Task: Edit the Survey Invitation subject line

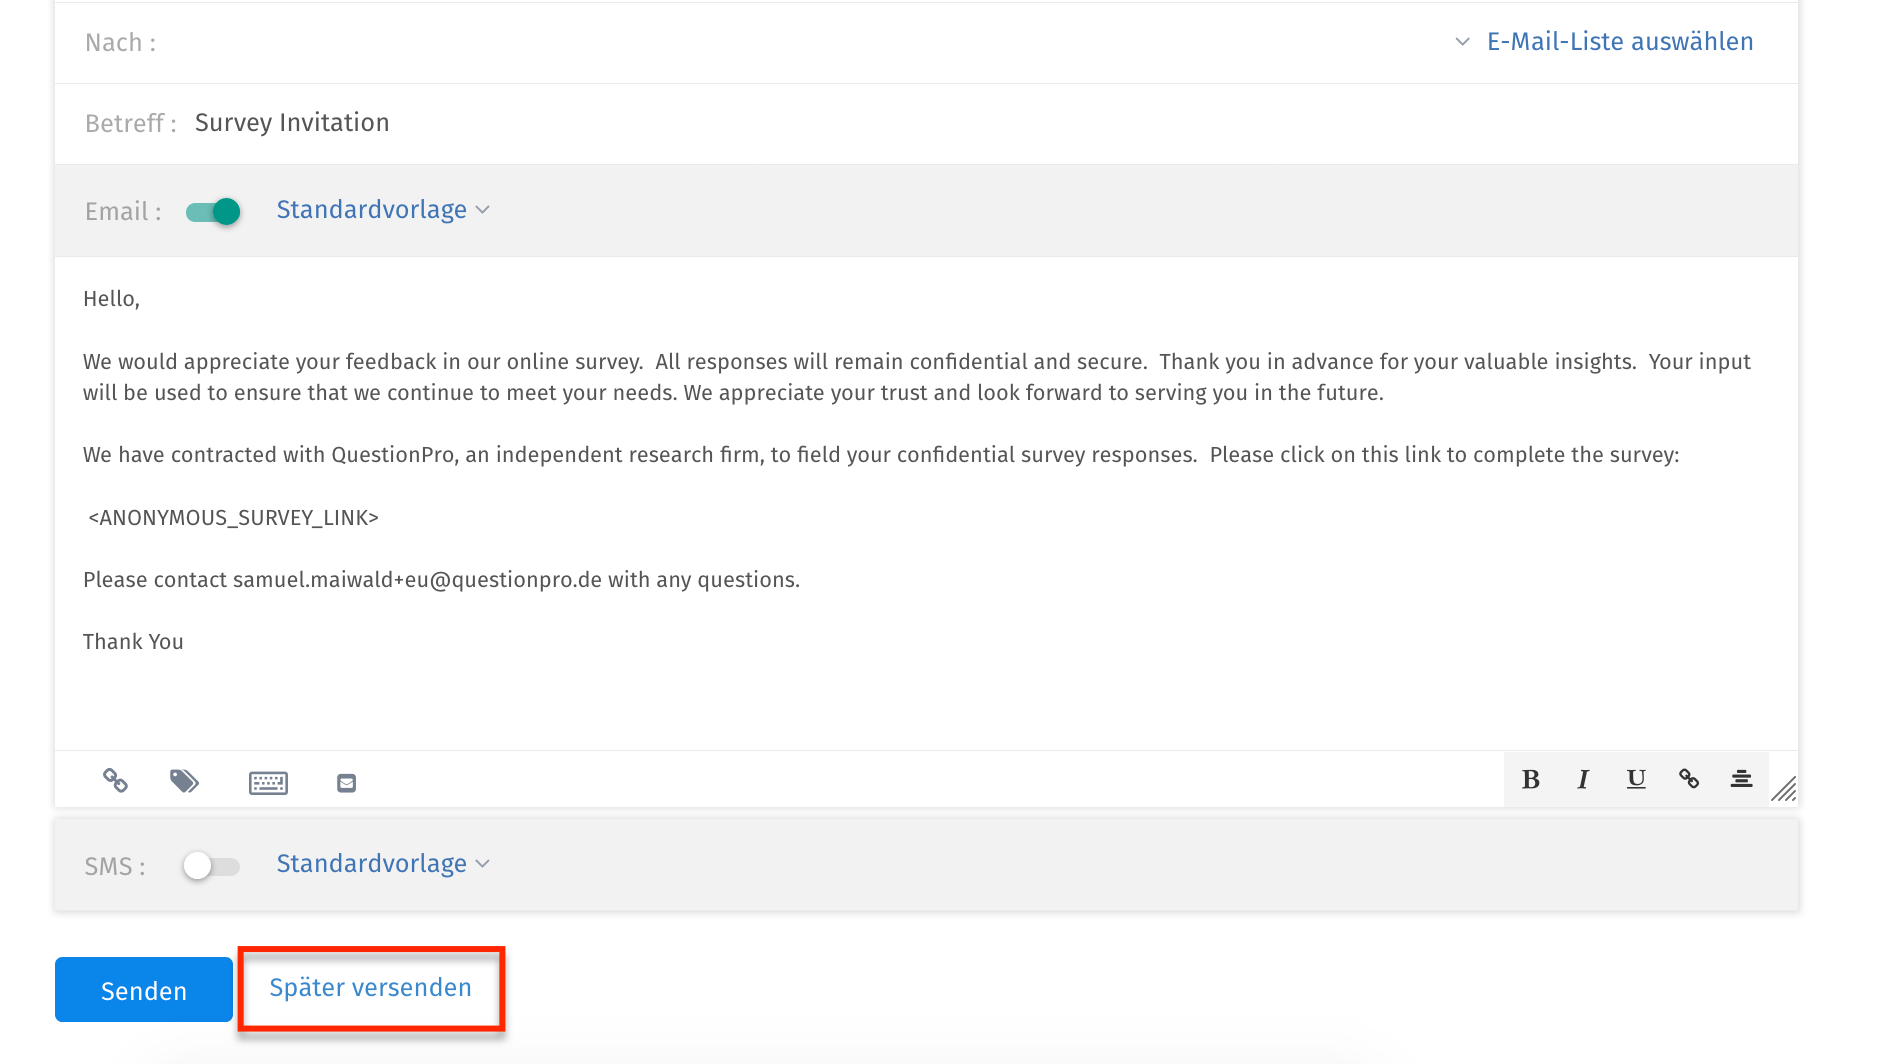Action: 291,122
